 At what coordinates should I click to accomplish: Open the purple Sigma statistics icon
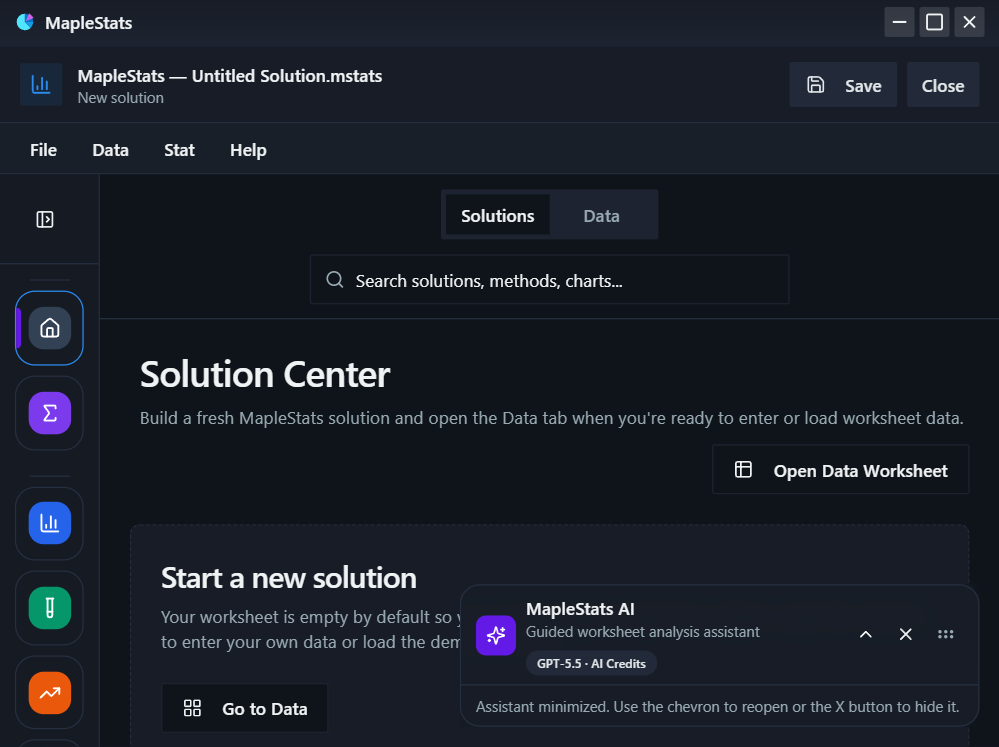[50, 413]
